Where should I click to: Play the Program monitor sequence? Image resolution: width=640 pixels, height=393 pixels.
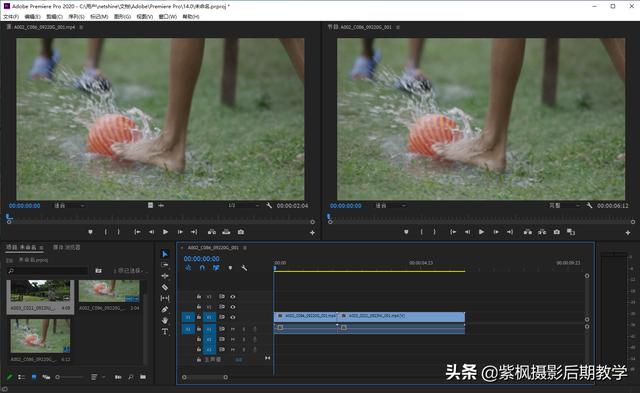(x=482, y=232)
